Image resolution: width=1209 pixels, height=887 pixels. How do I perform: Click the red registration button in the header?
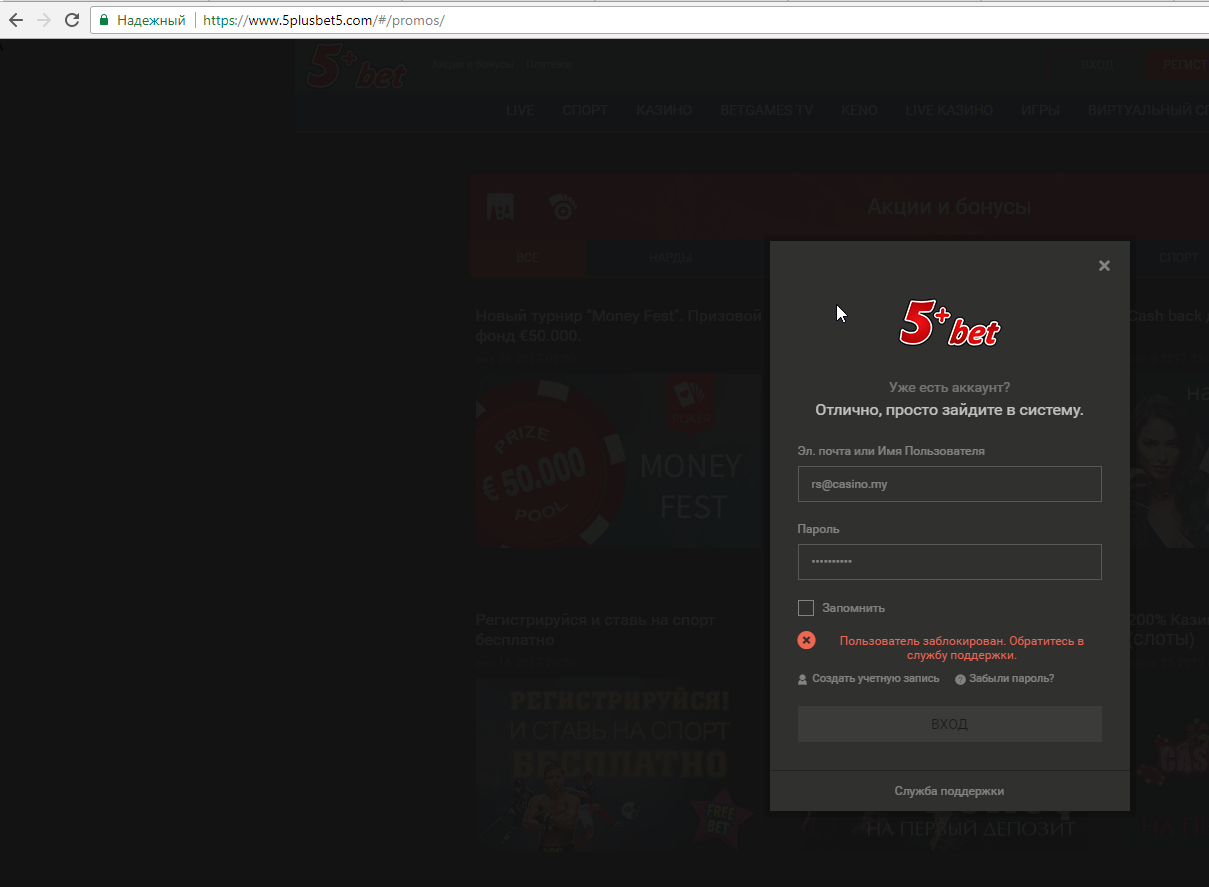point(1179,65)
